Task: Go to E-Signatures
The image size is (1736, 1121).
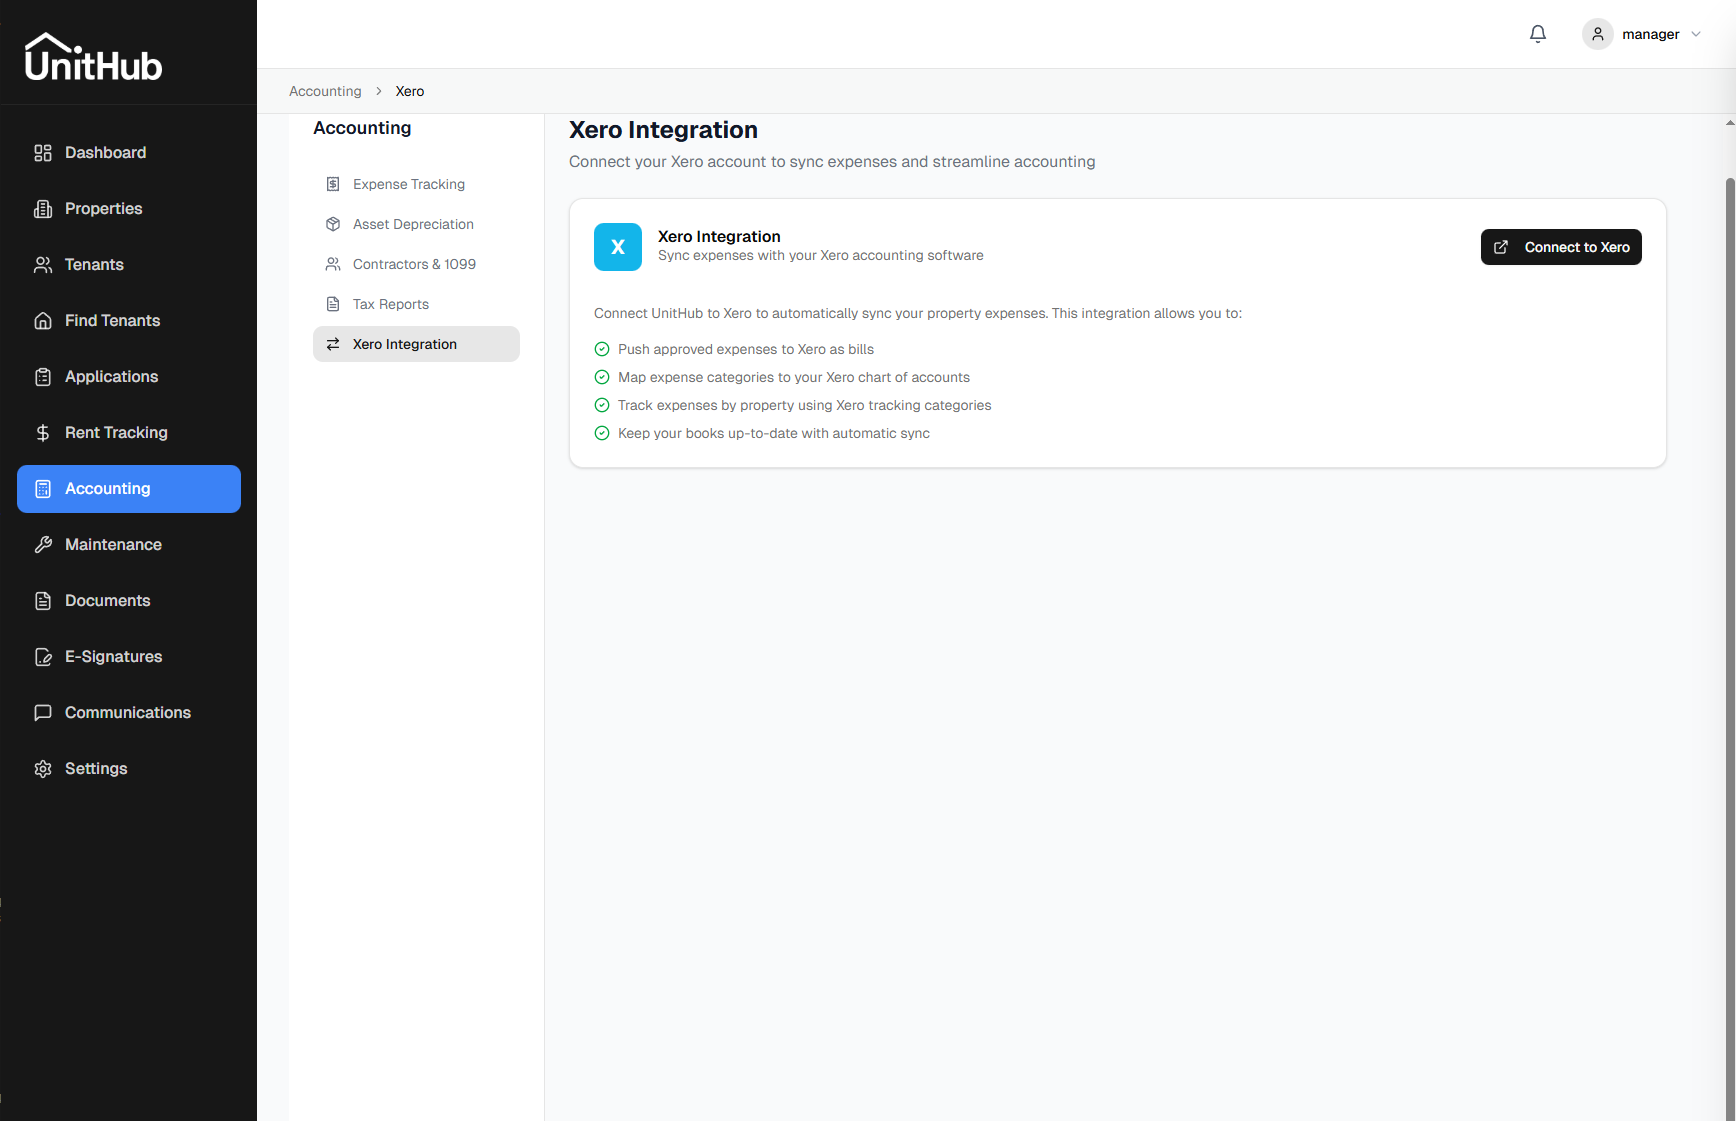Action: pyautogui.click(x=129, y=657)
